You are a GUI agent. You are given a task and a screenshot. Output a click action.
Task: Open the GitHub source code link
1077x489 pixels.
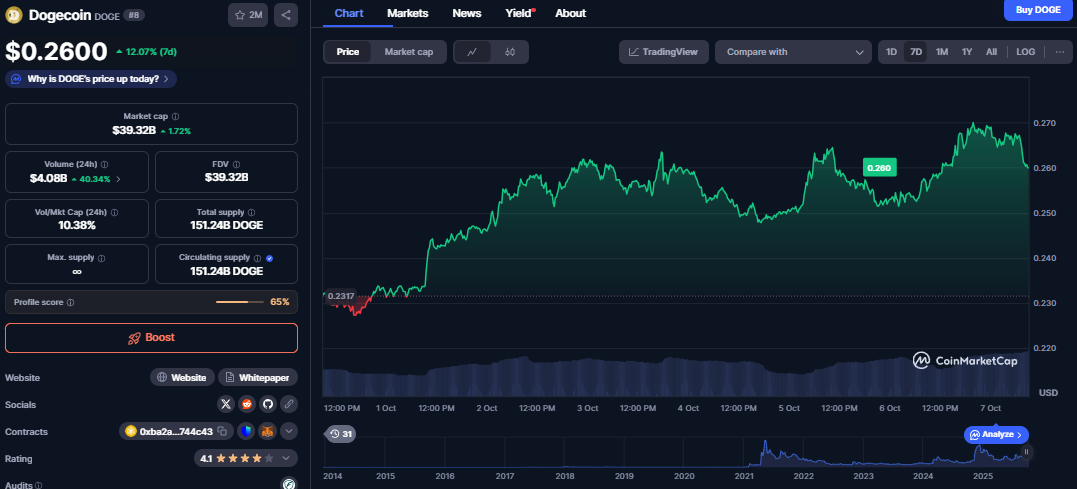267,404
